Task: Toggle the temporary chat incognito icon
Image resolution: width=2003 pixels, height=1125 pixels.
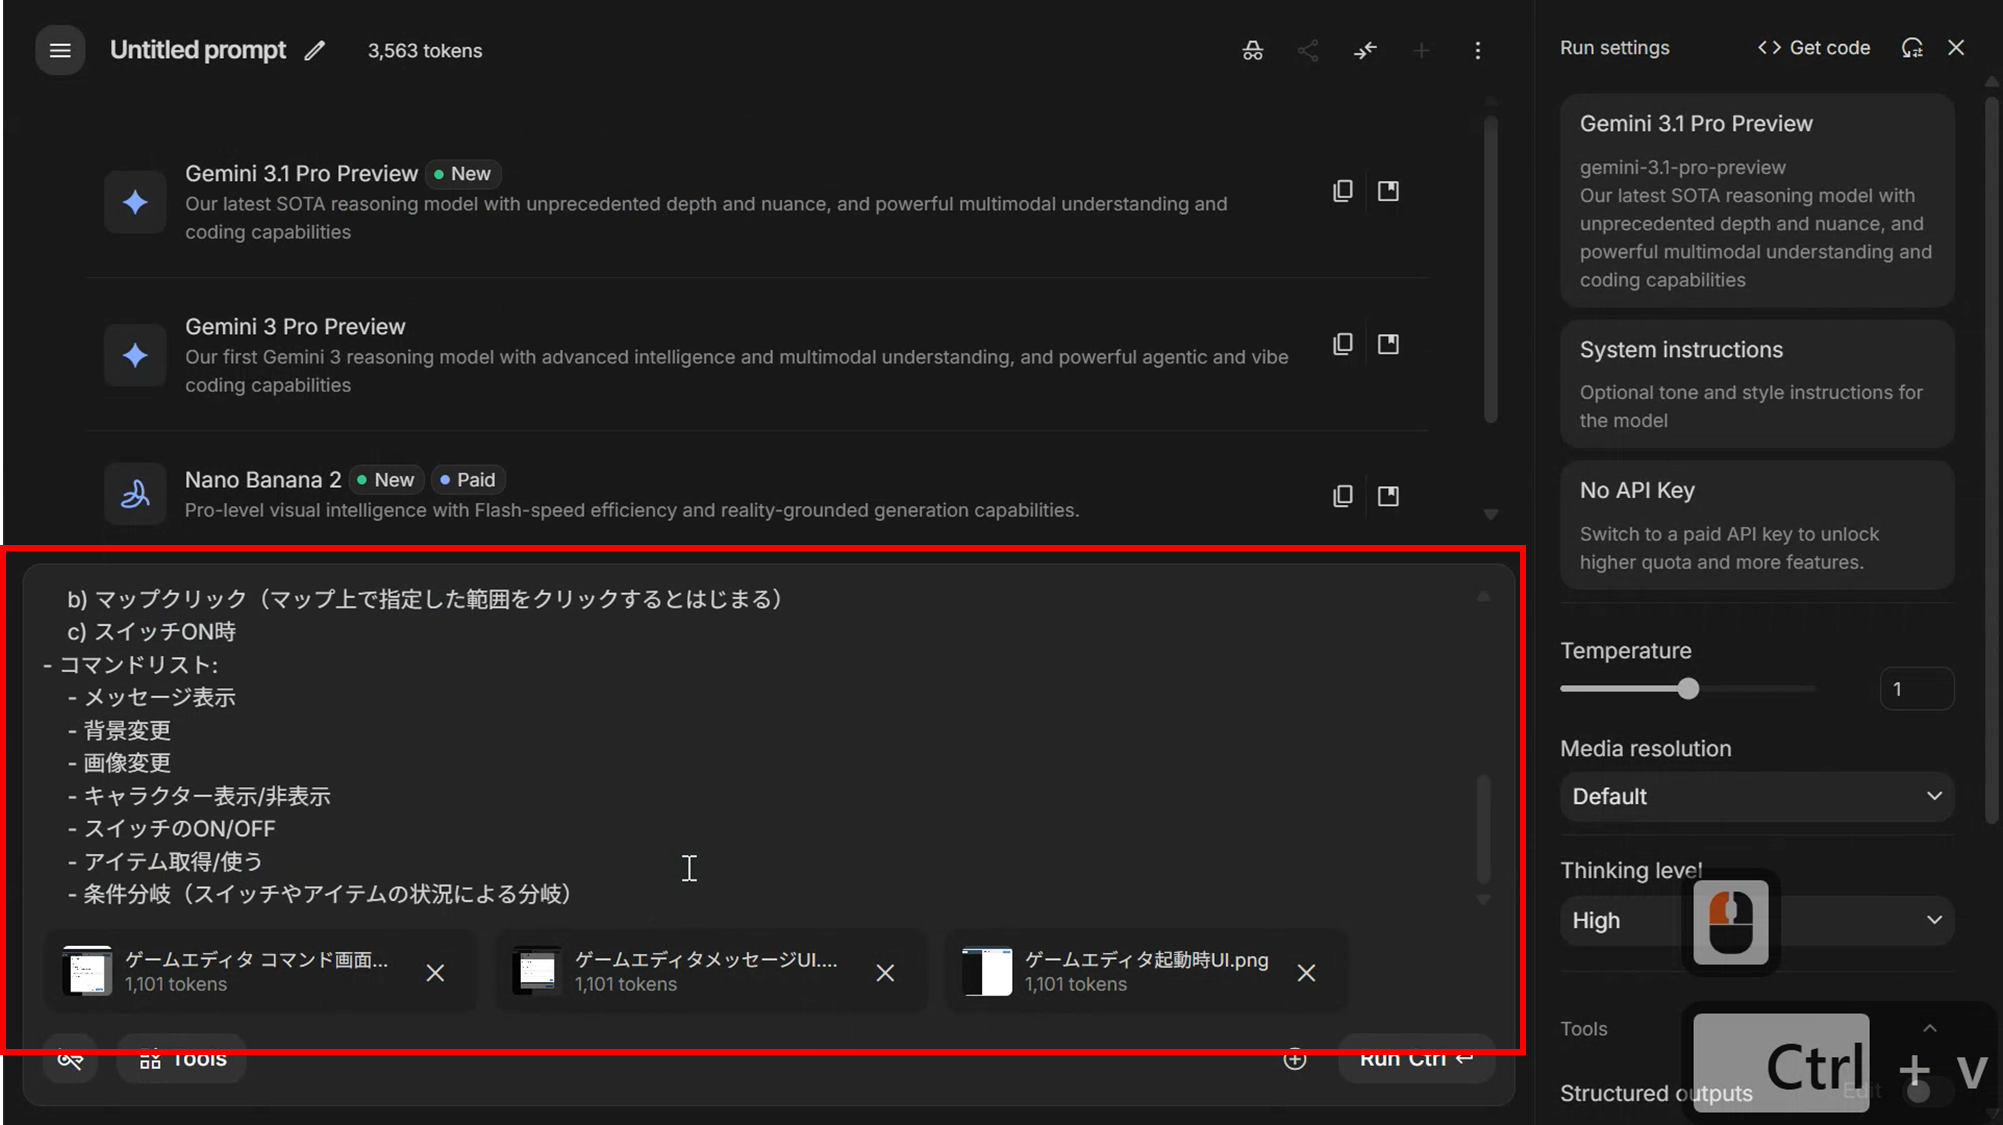Action: 1253,50
